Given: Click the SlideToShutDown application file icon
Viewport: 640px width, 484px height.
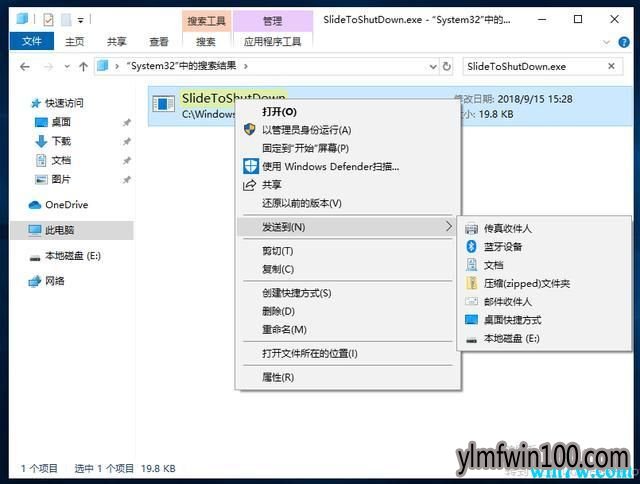Looking at the screenshot, I should (164, 104).
